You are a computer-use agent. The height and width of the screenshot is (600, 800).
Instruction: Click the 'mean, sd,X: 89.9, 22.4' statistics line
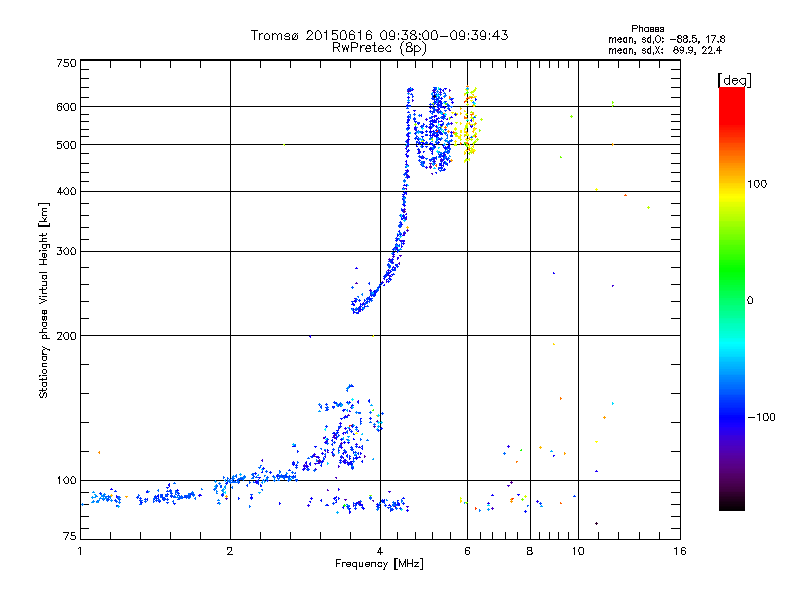pyautogui.click(x=665, y=51)
